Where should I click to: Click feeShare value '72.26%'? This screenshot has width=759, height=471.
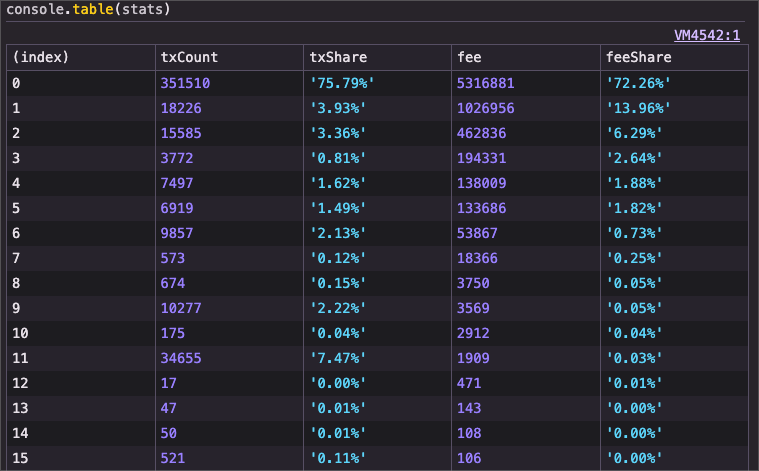638,83
